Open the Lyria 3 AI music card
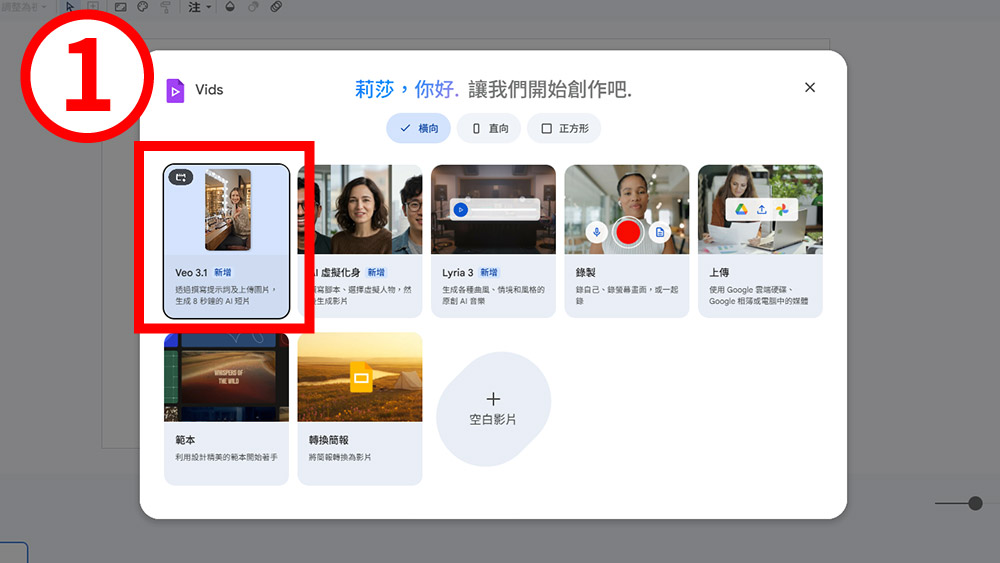This screenshot has height=563, width=1000. (493, 241)
